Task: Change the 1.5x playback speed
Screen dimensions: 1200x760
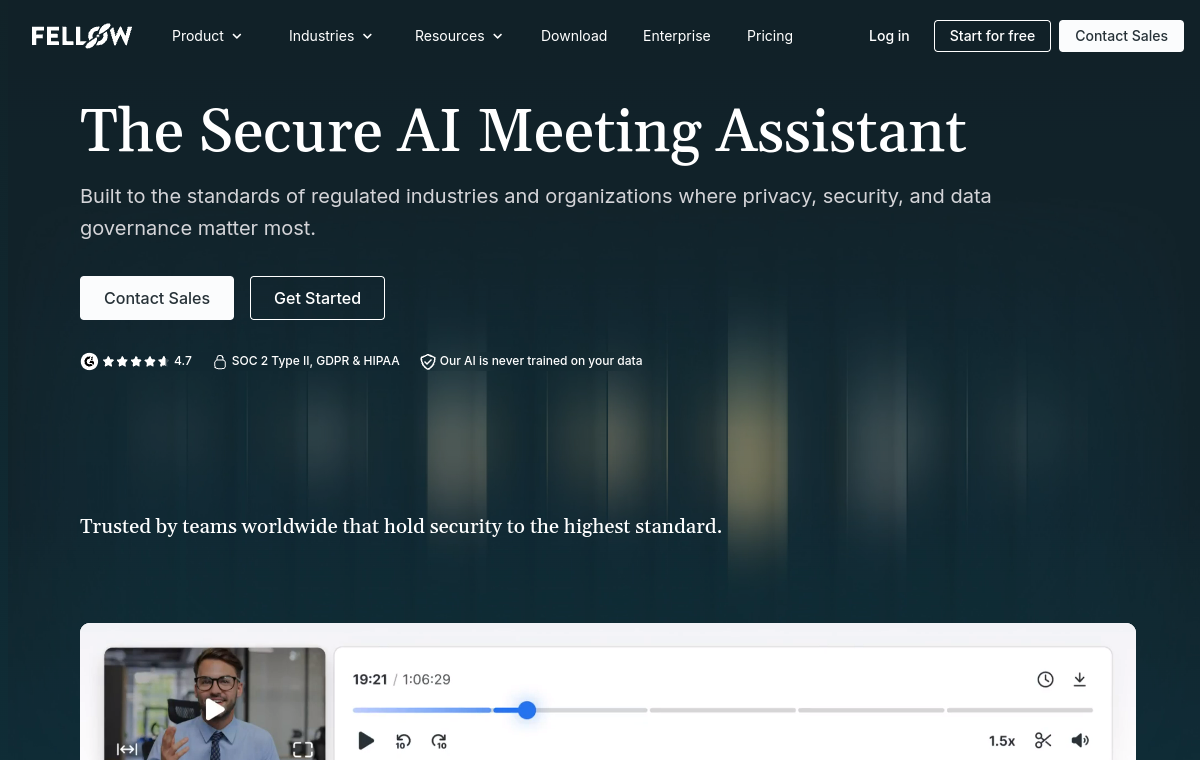Action: [1002, 741]
